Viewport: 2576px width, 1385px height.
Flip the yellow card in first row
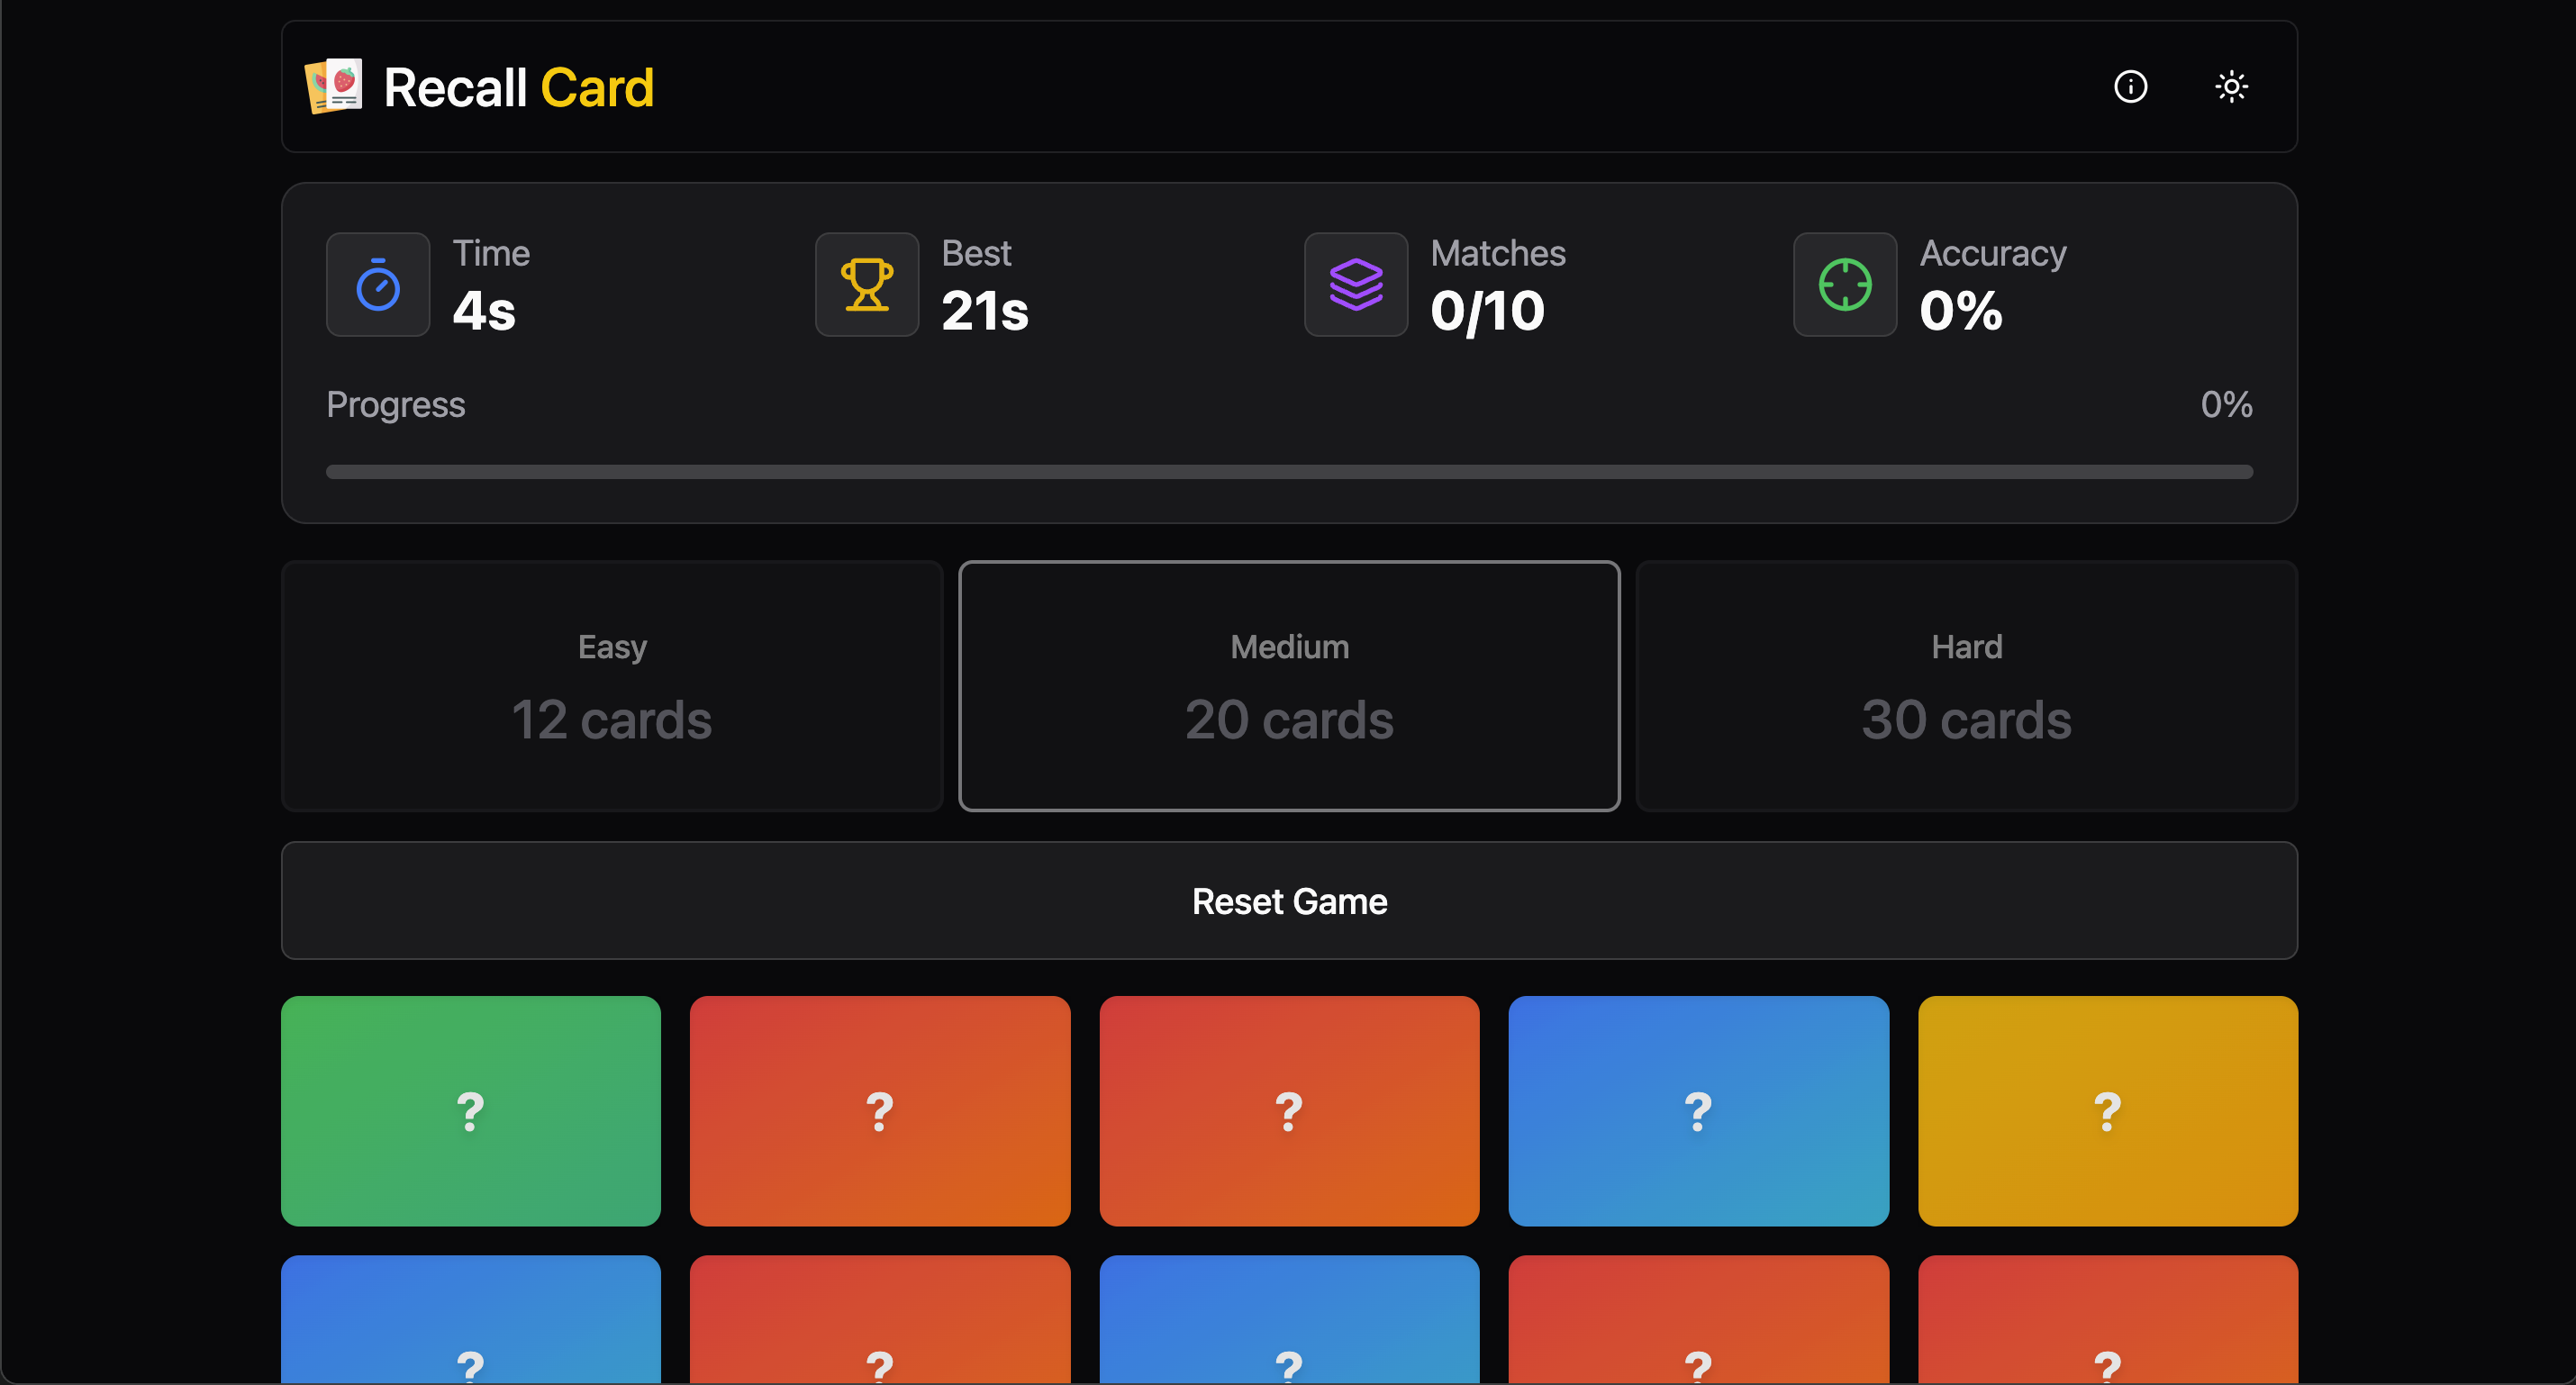click(x=2108, y=1111)
